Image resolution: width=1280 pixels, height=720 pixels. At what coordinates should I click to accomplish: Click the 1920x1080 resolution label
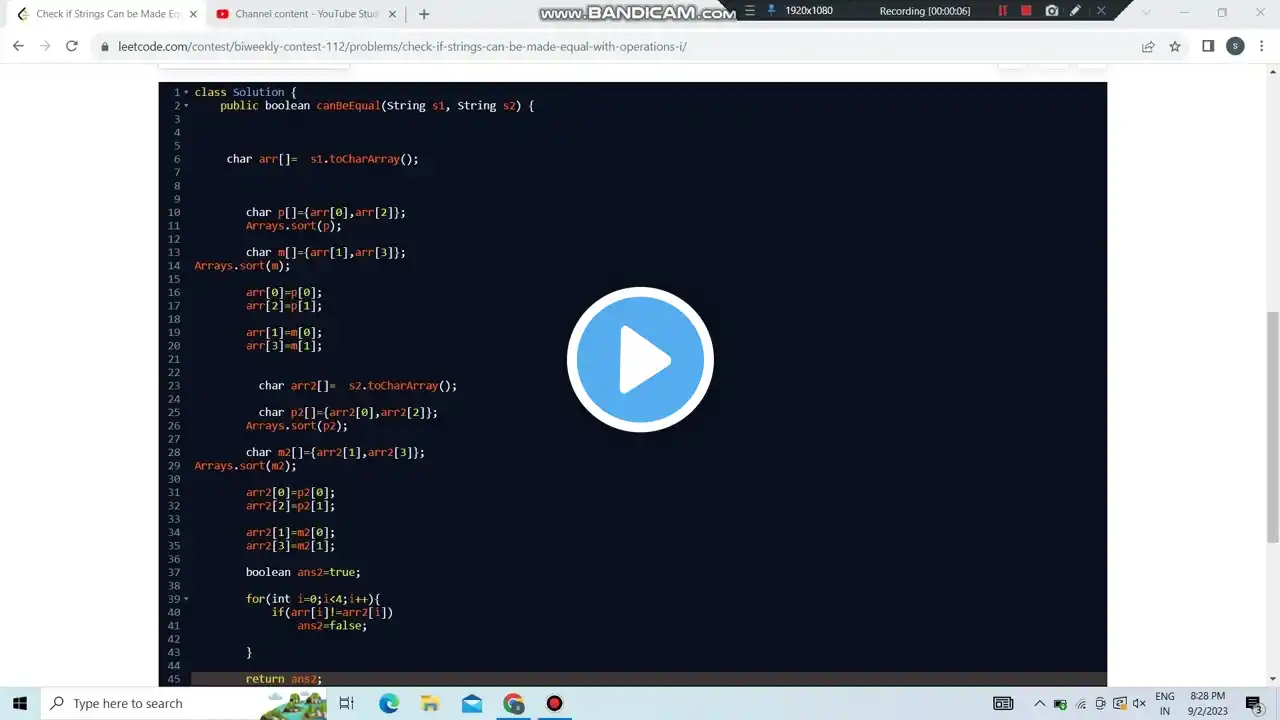pos(809,11)
